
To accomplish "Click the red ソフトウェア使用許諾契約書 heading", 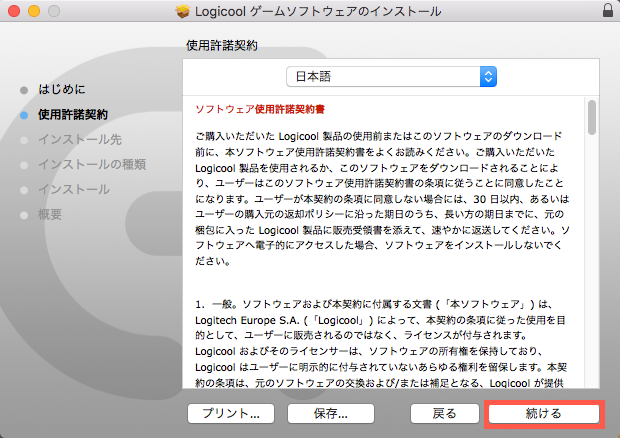I will click(x=260, y=109).
